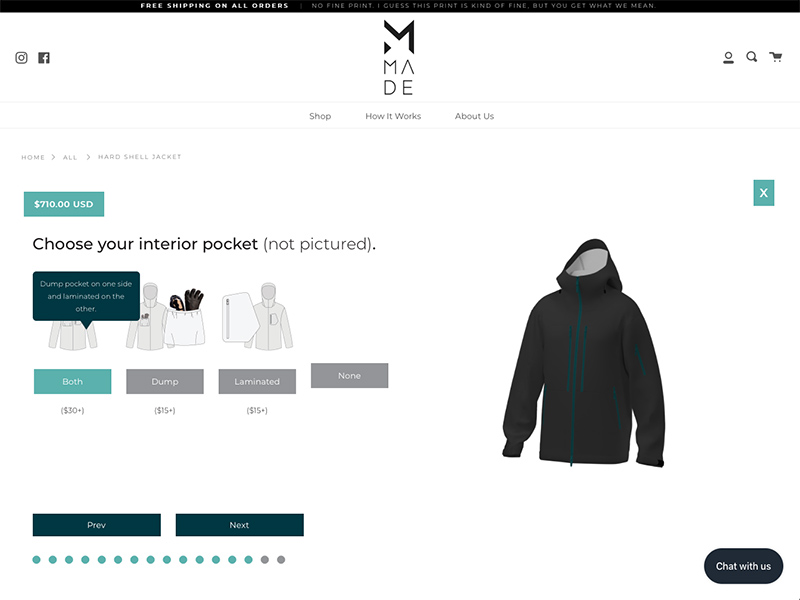Go to the Next customization step

click(x=240, y=525)
